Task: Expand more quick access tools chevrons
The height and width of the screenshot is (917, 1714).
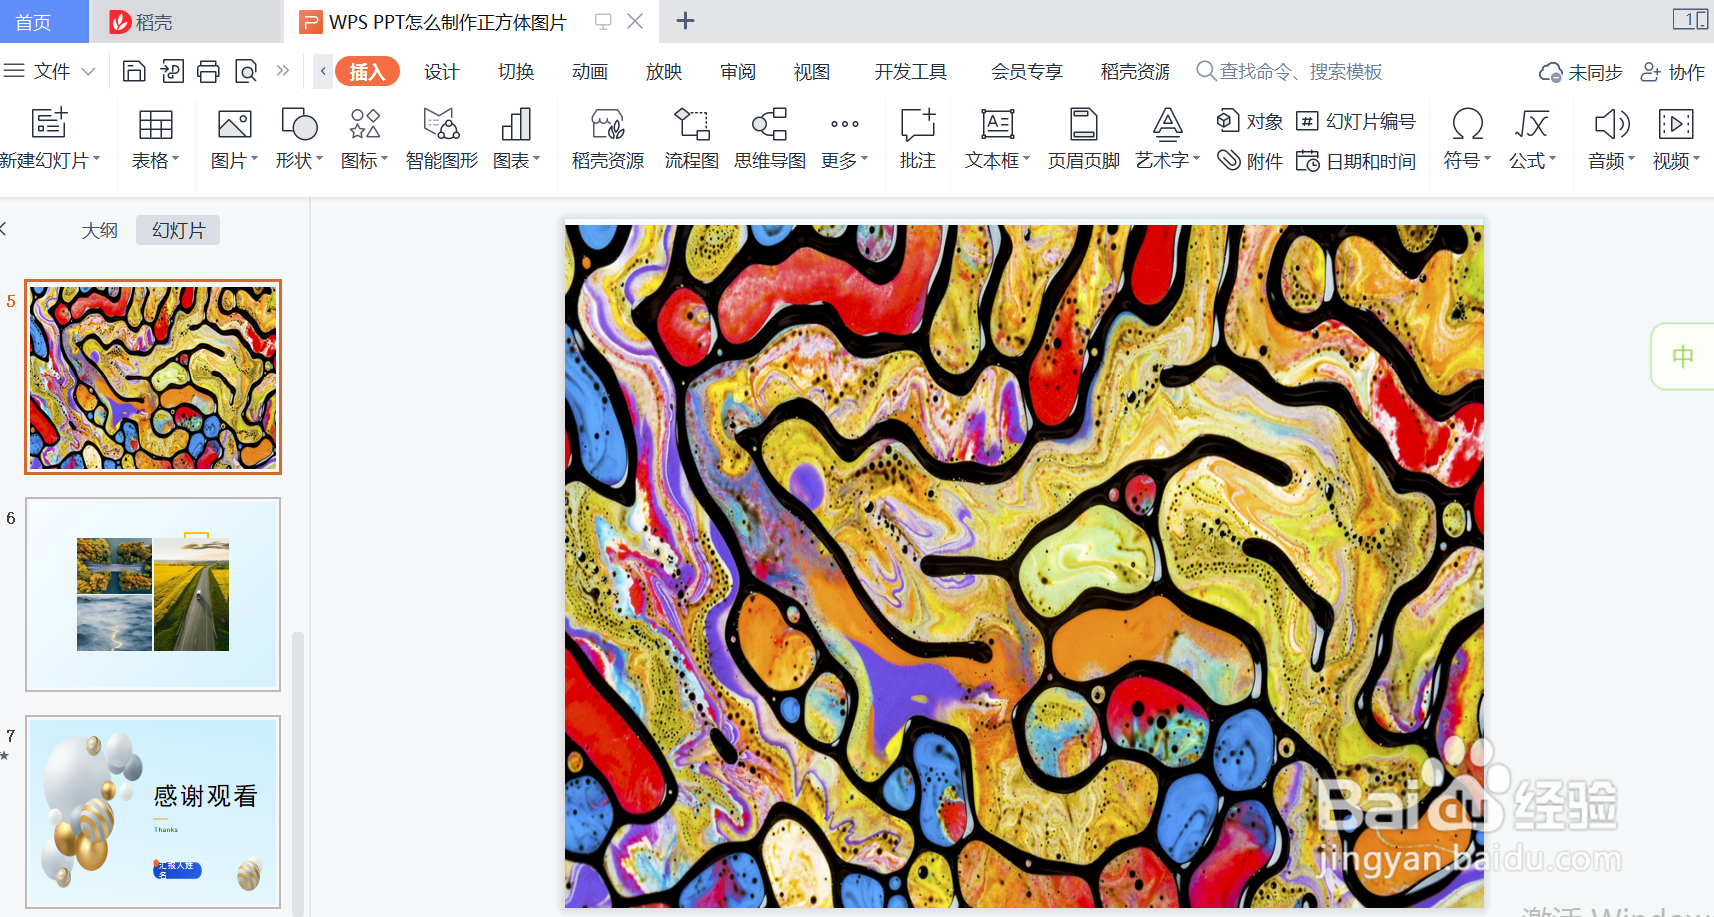Action: pyautogui.click(x=283, y=71)
